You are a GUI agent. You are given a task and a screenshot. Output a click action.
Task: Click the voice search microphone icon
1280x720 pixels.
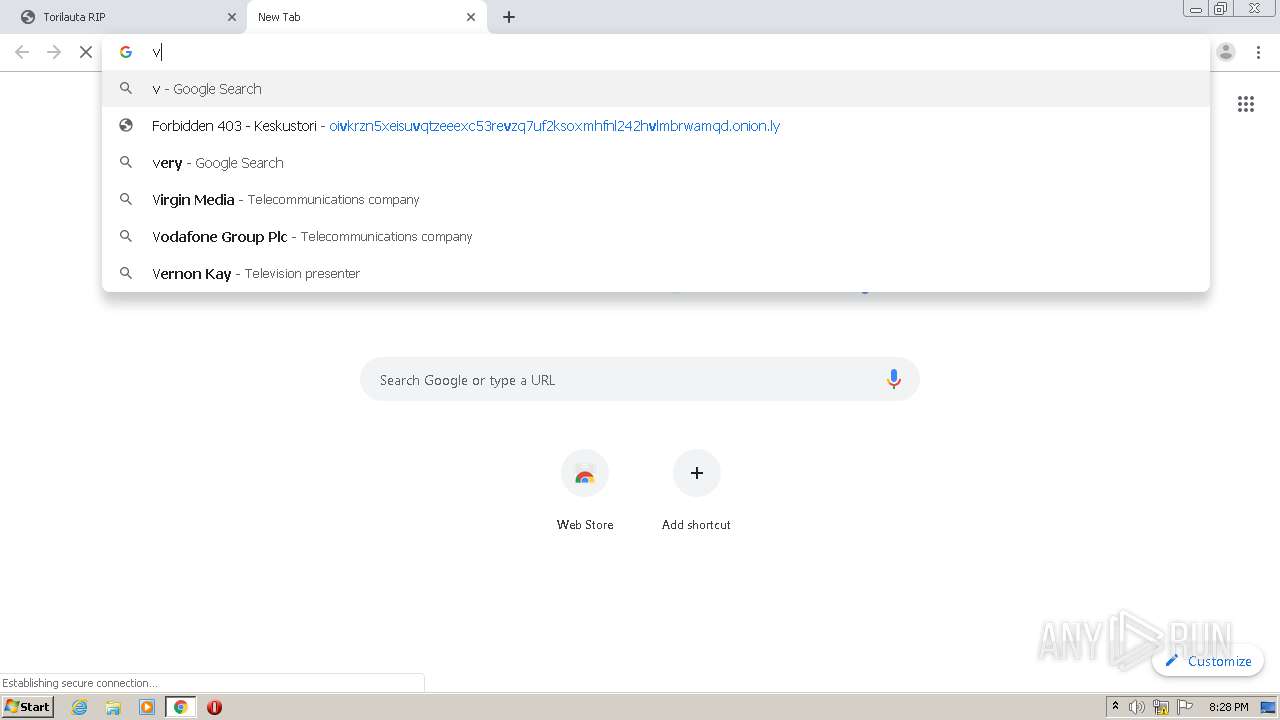tap(894, 379)
